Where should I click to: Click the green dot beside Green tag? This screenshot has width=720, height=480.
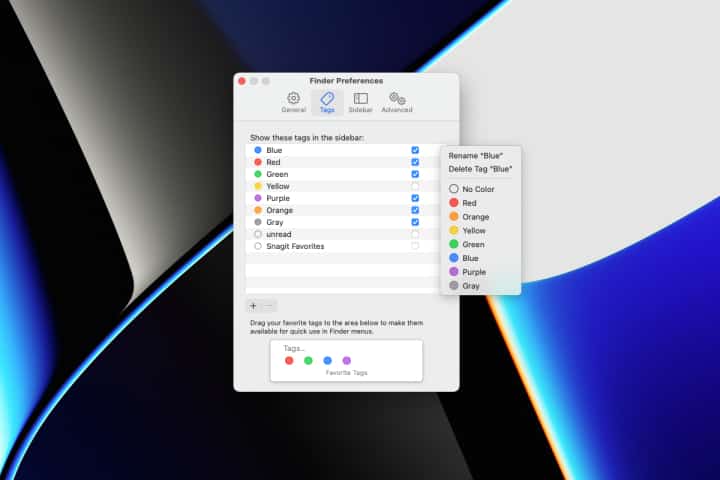tap(258, 174)
